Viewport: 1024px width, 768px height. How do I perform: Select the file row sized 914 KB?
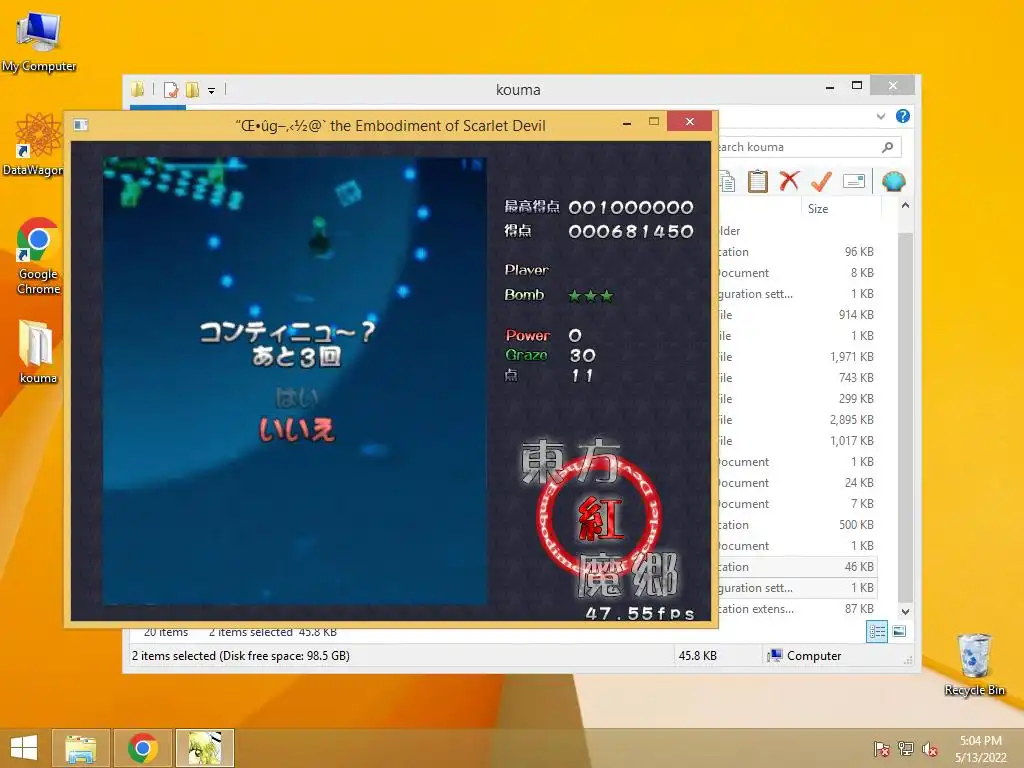tap(797, 315)
